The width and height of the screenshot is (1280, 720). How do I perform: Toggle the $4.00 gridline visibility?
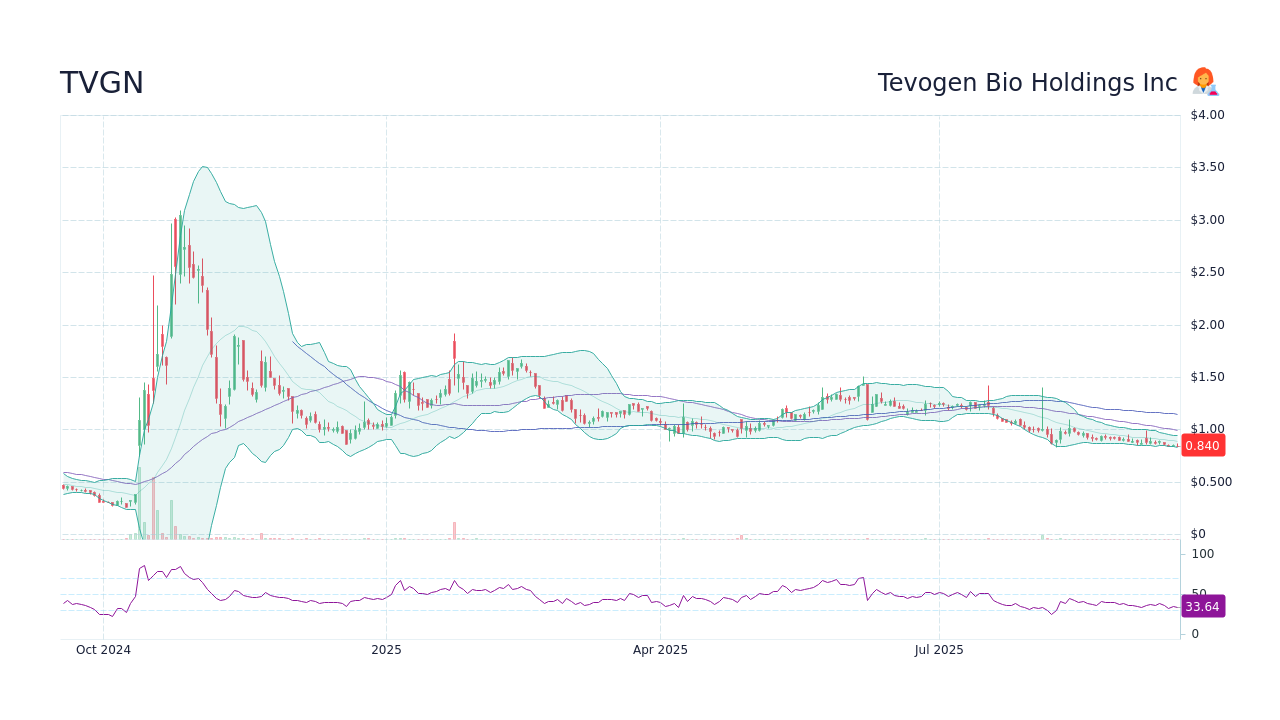click(x=1206, y=114)
